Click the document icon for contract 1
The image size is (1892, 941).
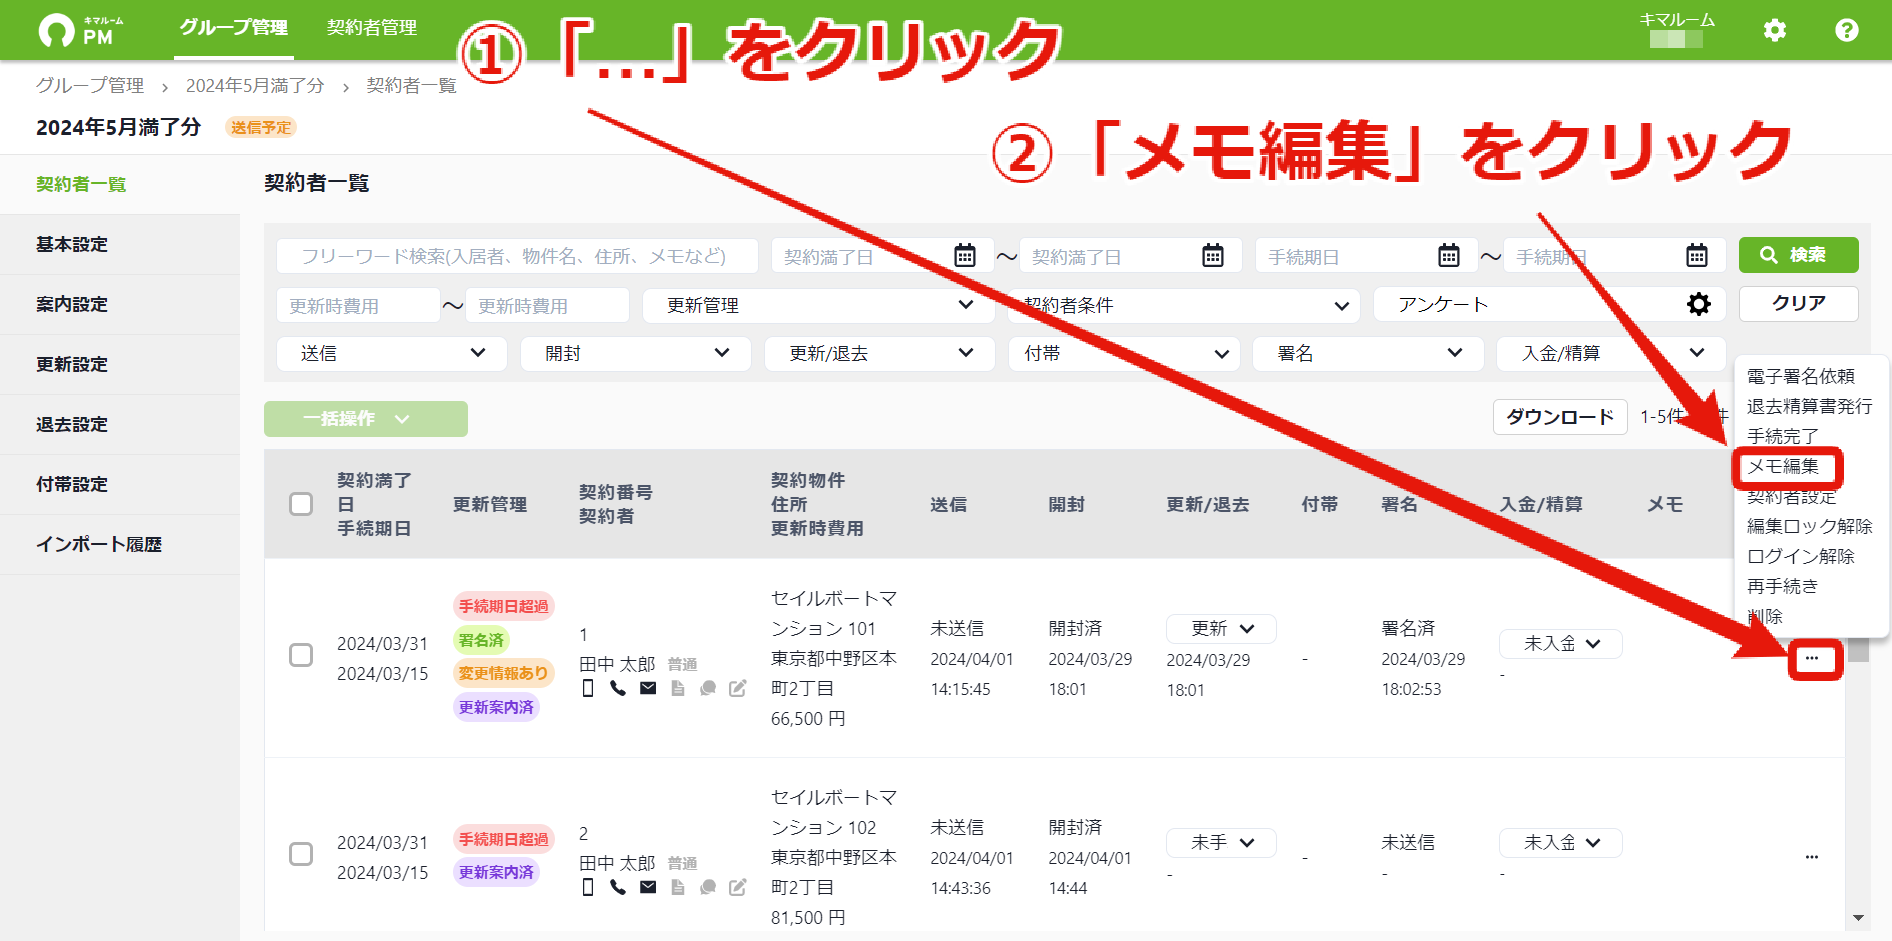[678, 688]
